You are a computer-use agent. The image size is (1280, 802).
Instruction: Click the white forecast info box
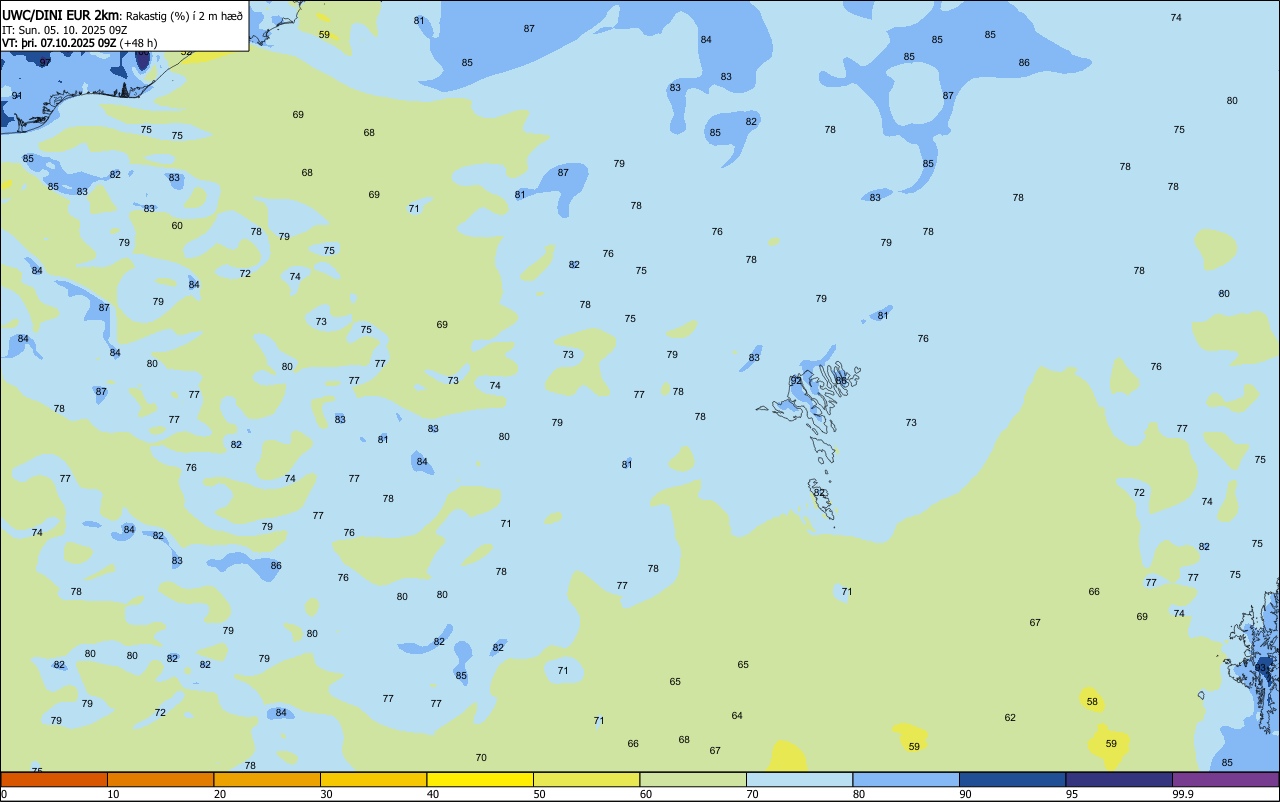tap(124, 26)
